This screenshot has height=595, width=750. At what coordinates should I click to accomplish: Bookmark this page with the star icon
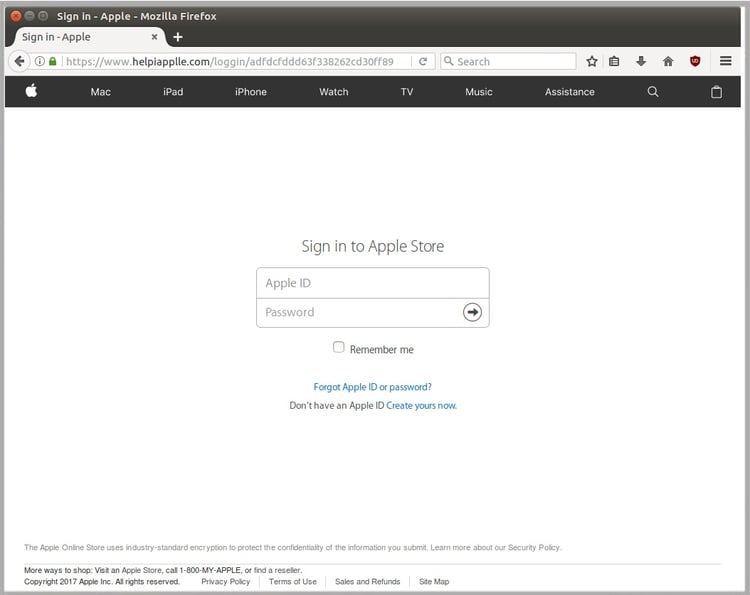tap(592, 61)
